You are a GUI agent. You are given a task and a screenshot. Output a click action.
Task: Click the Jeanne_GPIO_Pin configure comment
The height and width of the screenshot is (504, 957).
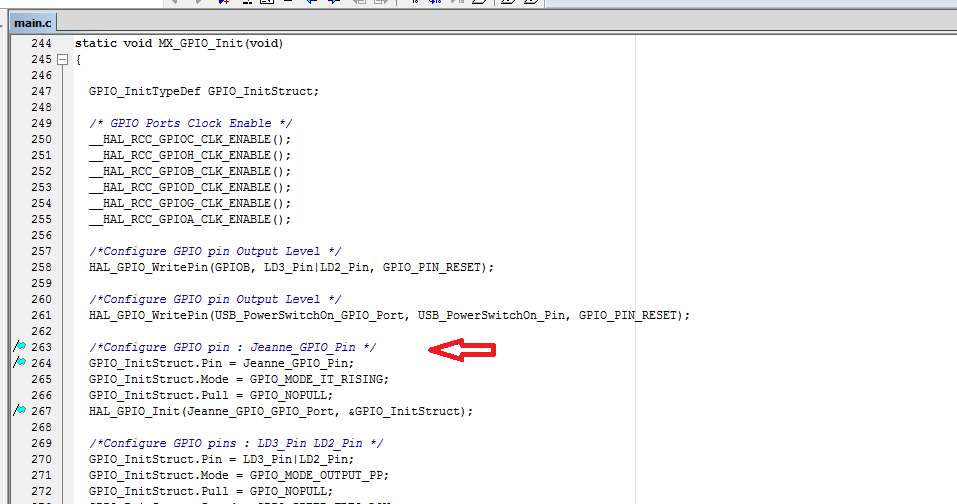(233, 347)
